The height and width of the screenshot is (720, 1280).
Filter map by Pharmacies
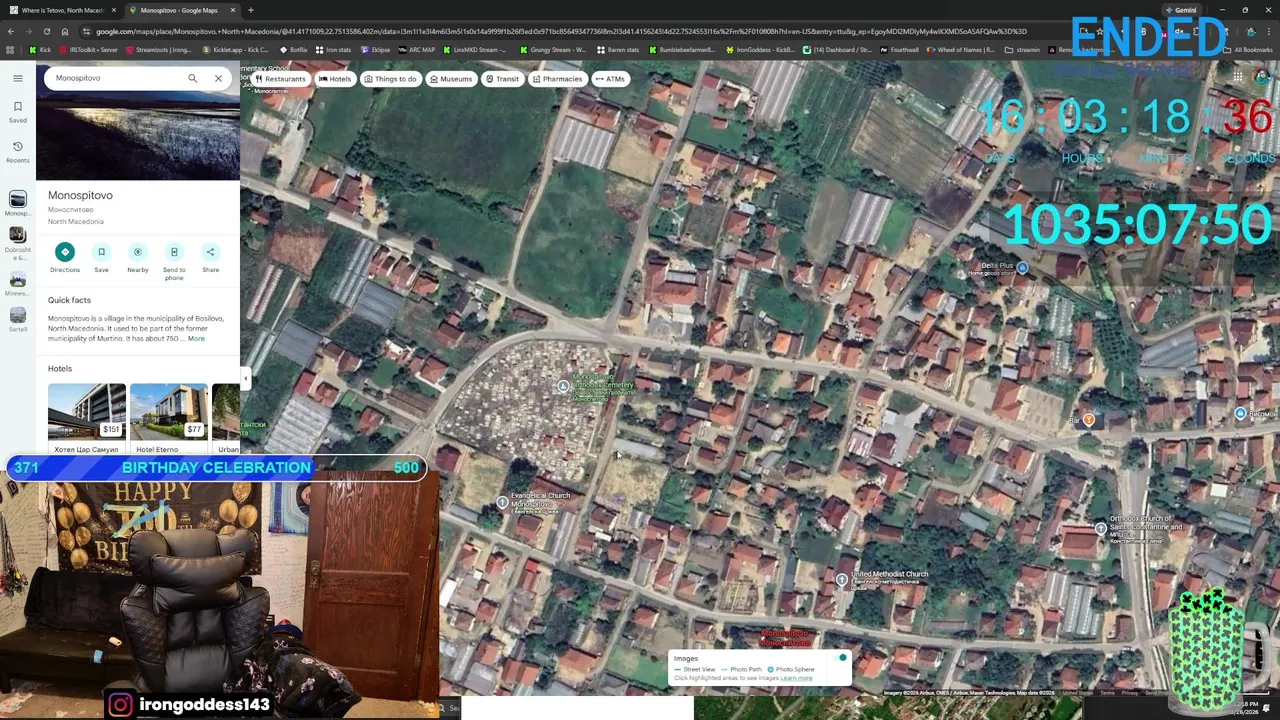[556, 79]
